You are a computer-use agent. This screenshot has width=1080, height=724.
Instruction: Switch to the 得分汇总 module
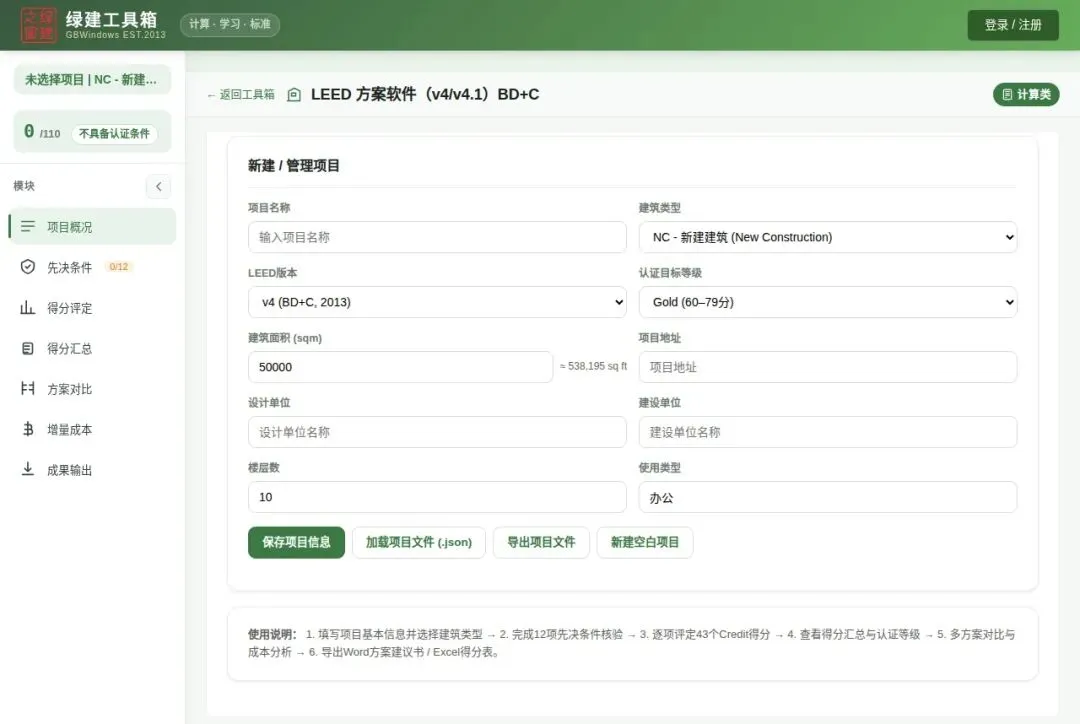pyautogui.click(x=92, y=348)
